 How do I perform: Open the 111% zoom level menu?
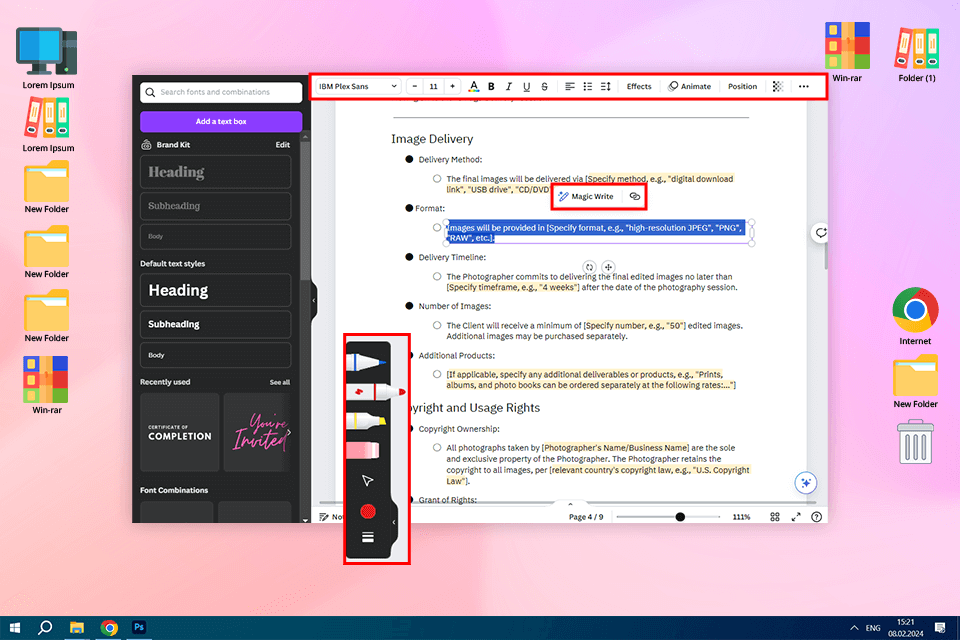(741, 517)
